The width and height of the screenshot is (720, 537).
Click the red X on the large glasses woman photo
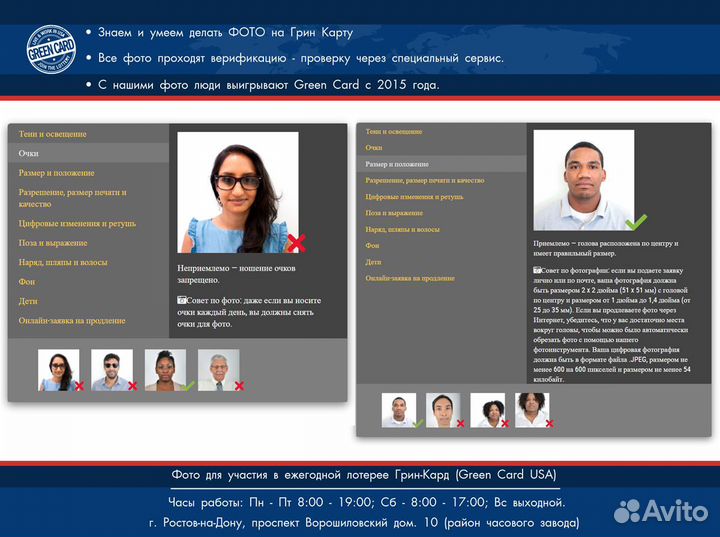click(x=297, y=243)
